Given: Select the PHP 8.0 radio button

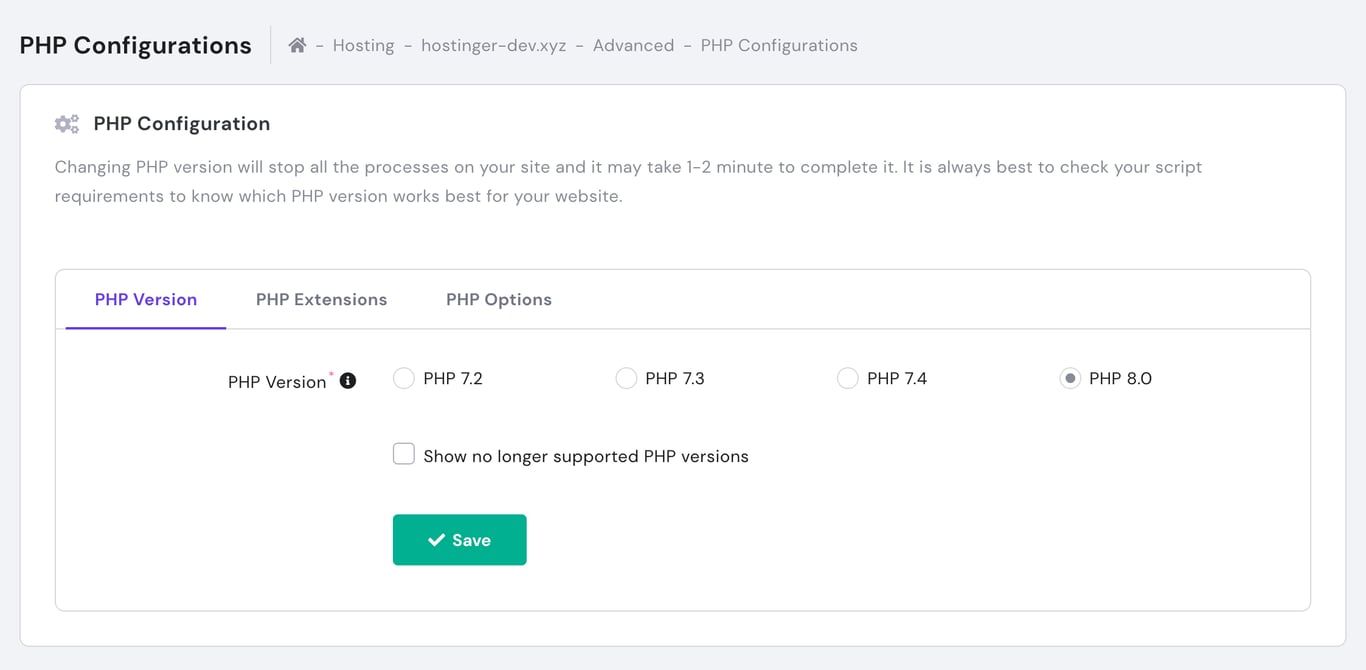Looking at the screenshot, I should click(x=1070, y=378).
